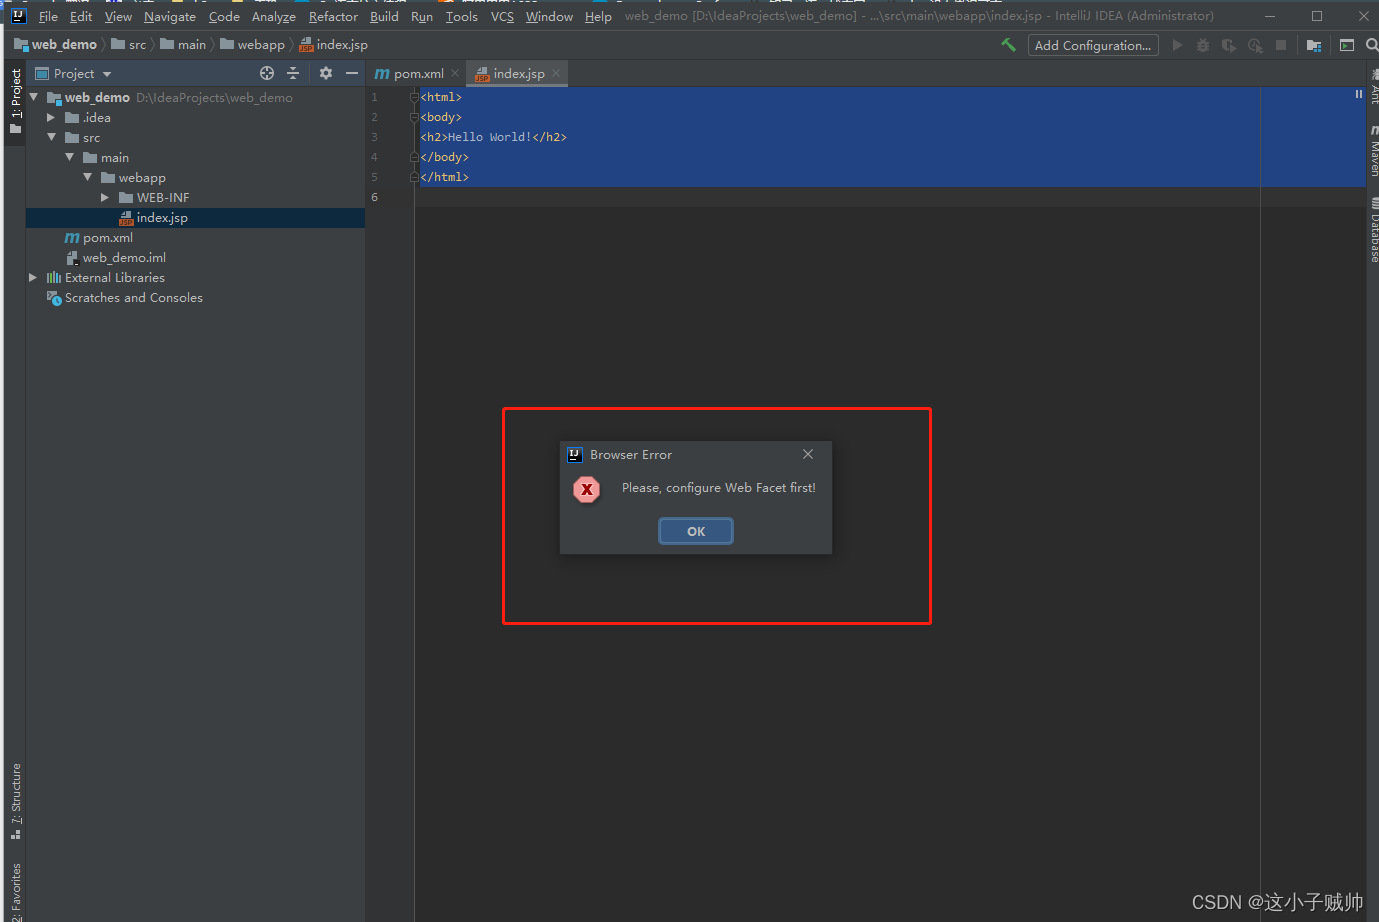Open the Tools menu

[461, 16]
